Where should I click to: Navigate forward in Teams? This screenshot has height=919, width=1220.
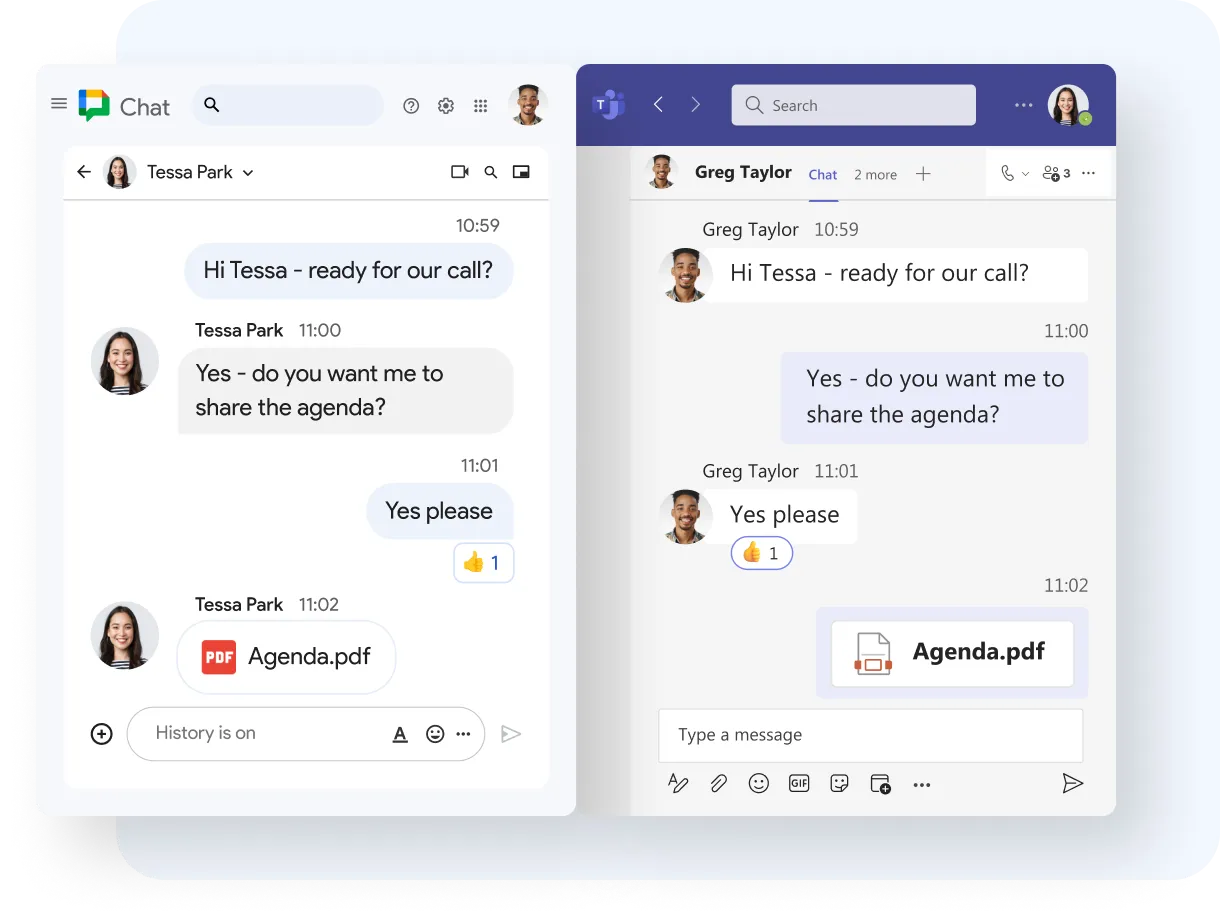coord(696,104)
